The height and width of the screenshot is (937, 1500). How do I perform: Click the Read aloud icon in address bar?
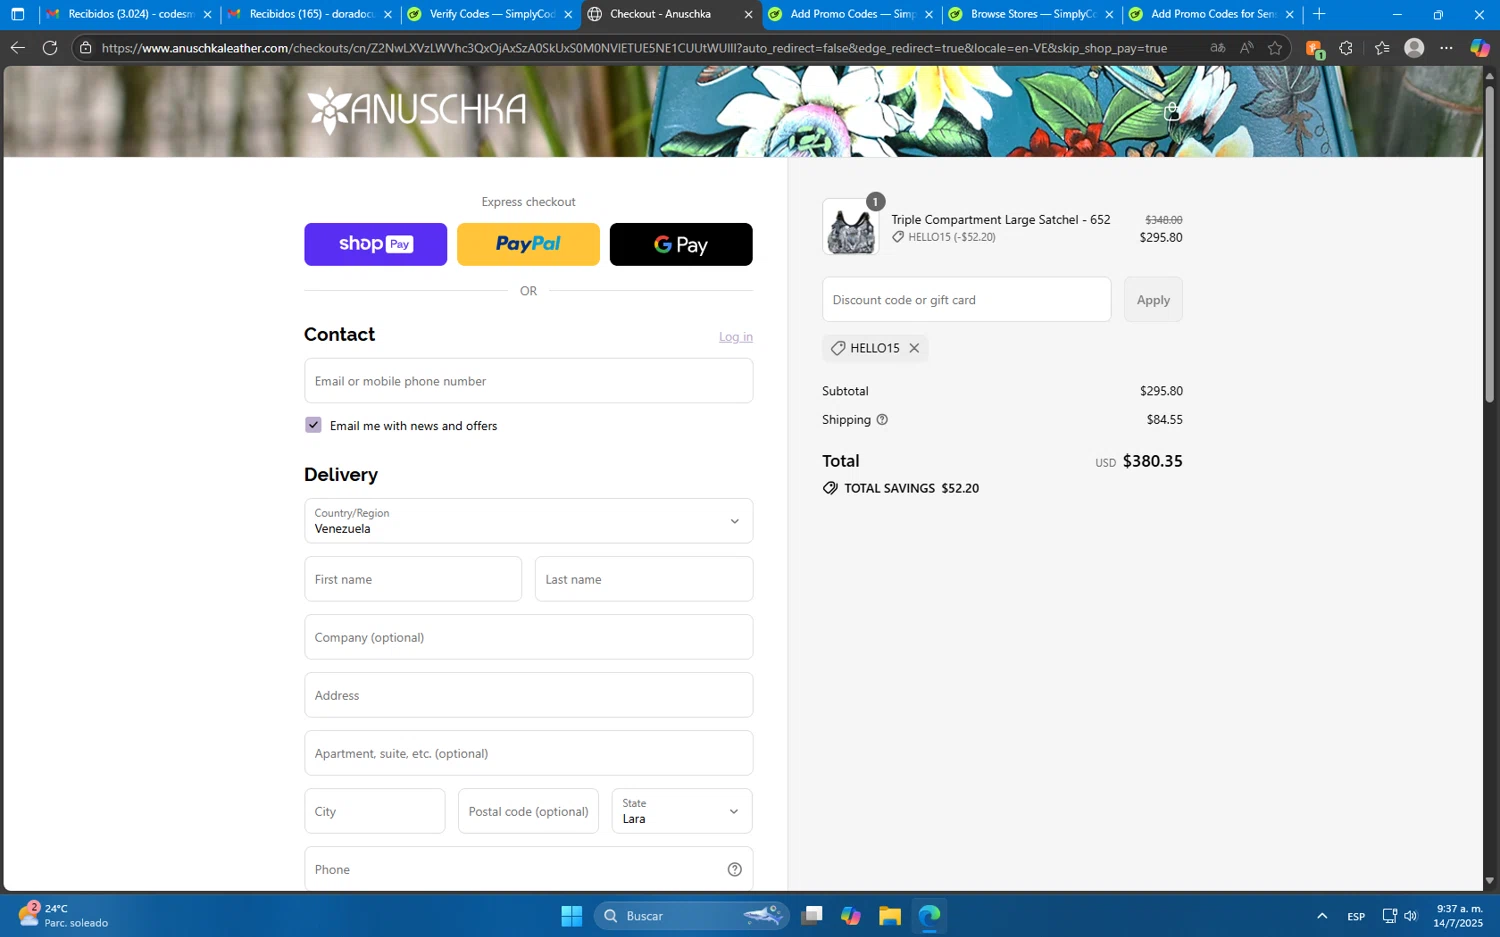pyautogui.click(x=1246, y=48)
